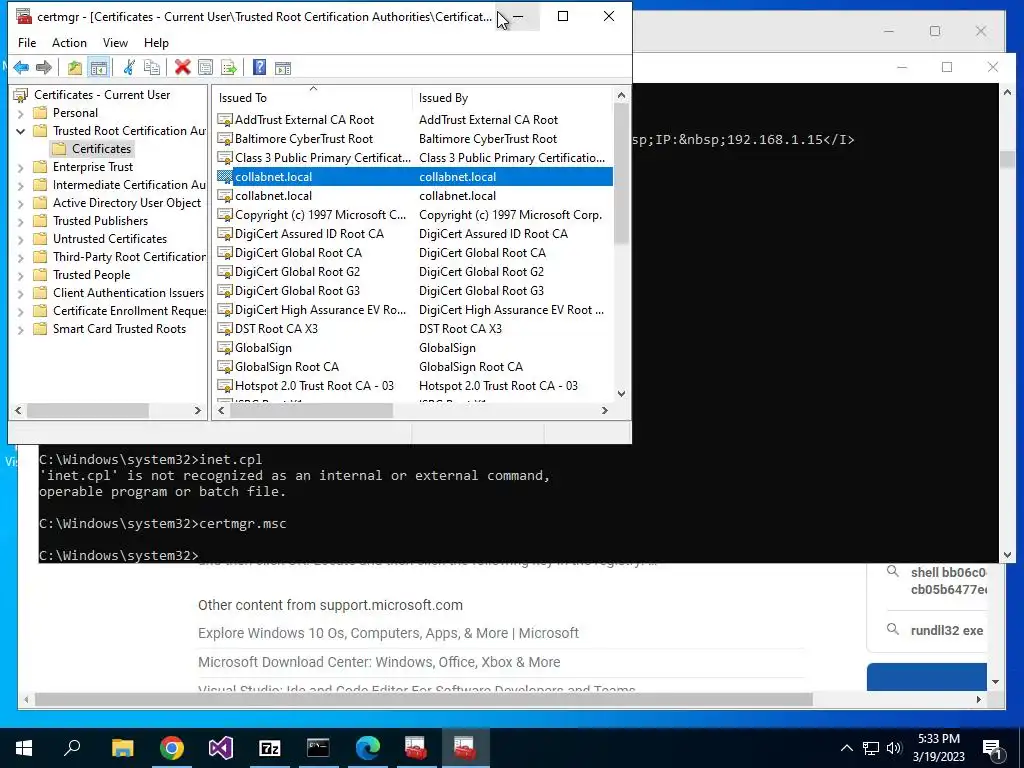Image resolution: width=1024 pixels, height=768 pixels.
Task: Expand the Untrusted Certificates node
Action: [x=20, y=240]
